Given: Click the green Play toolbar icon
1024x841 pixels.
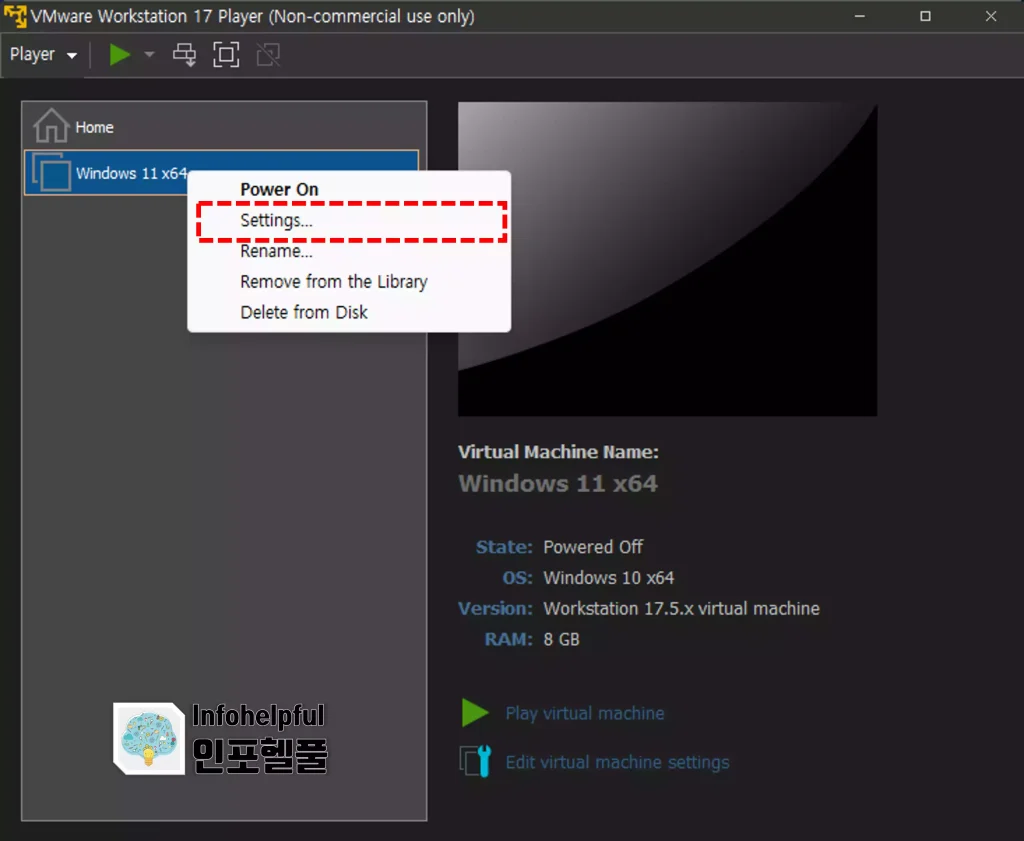Looking at the screenshot, I should tap(120, 55).
